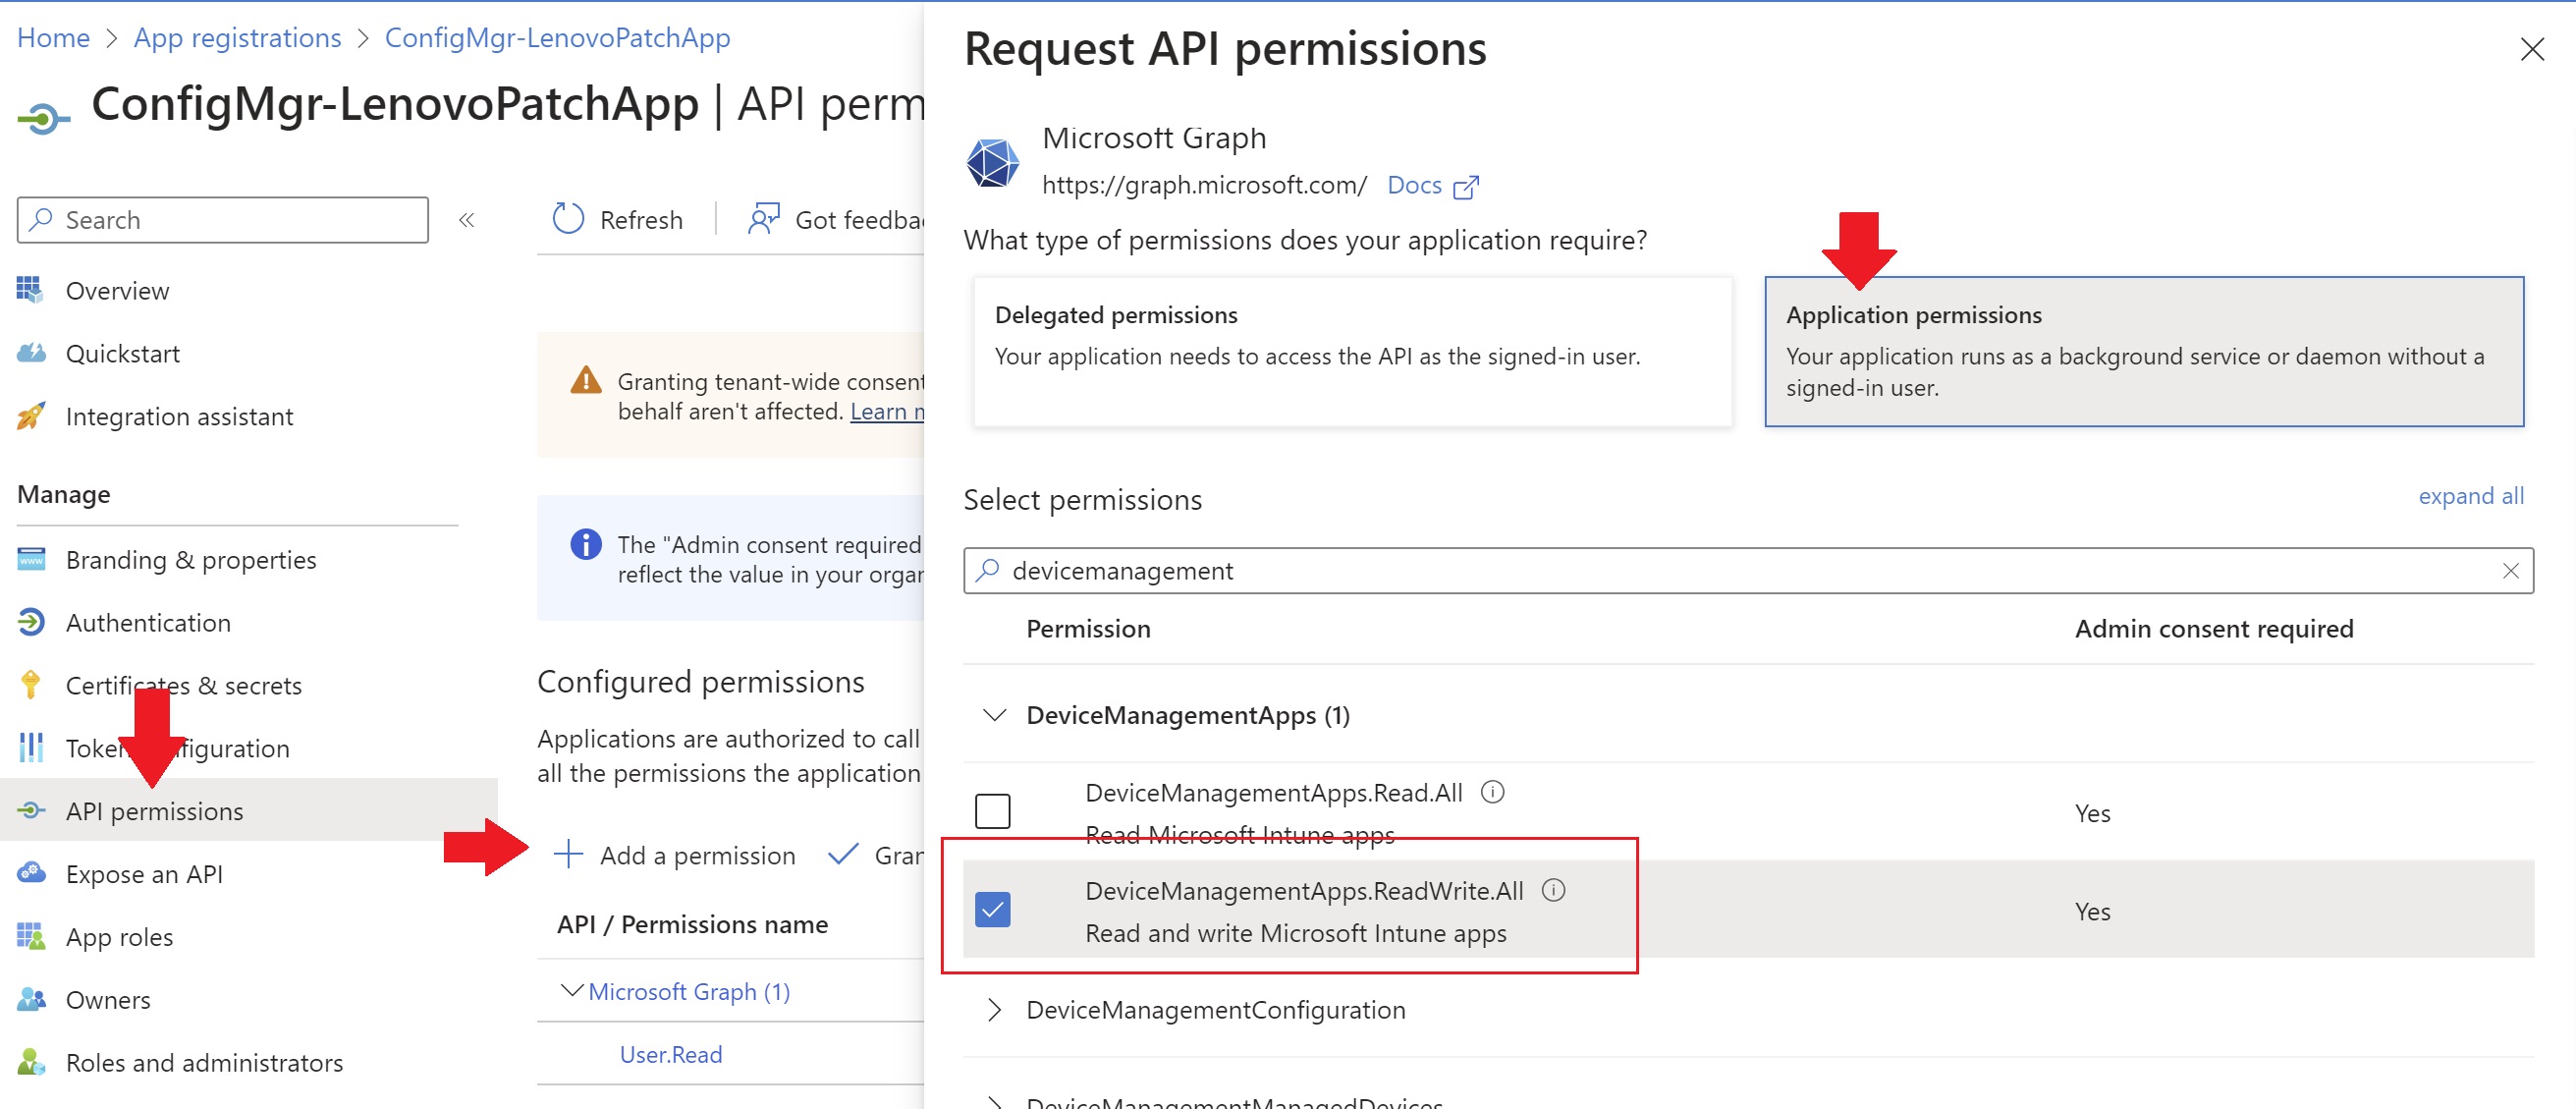2576x1109 pixels.
Task: Open Certificates & secrets menu item
Action: coord(183,686)
